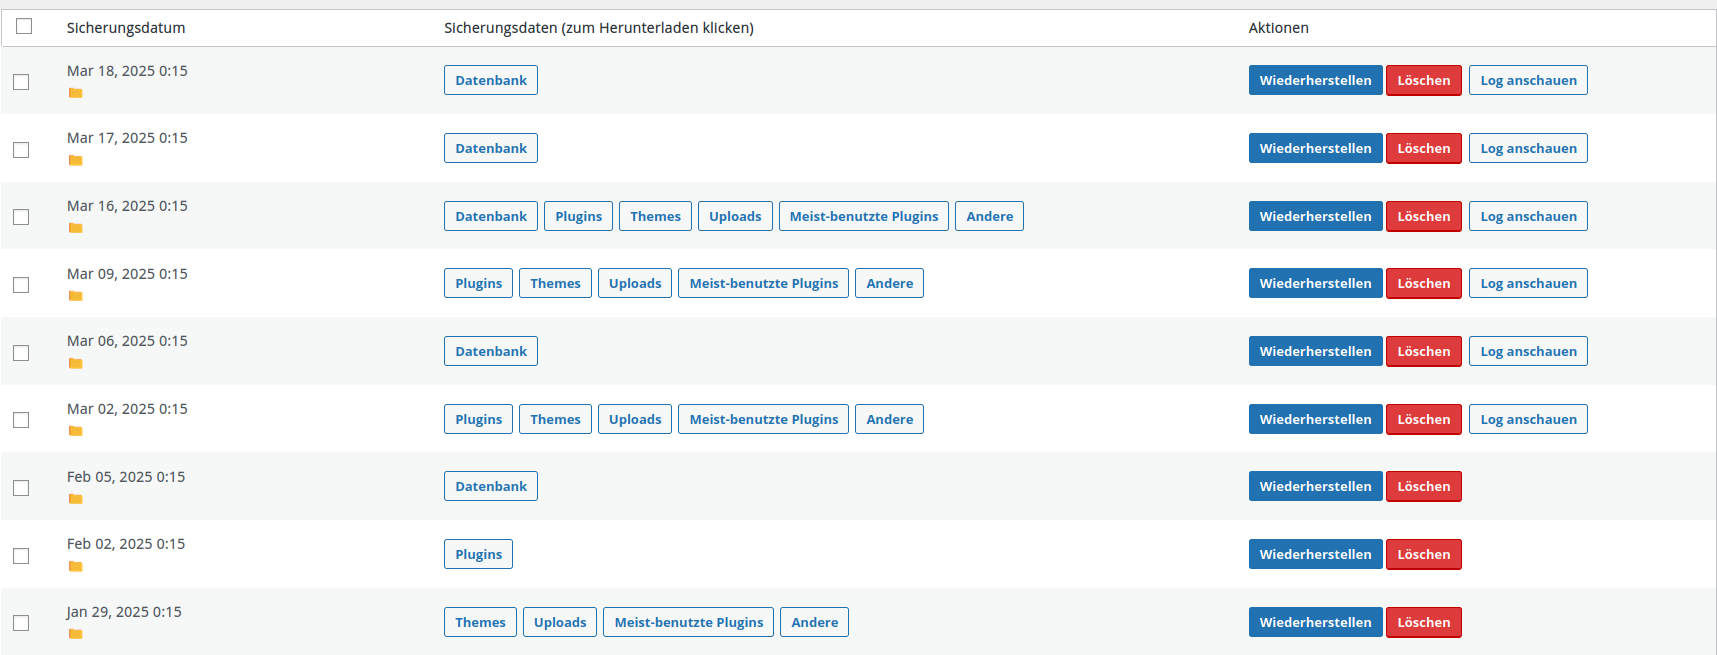Tick the Mar 09, 2025 backup checkbox
1717x655 pixels.
tap(21, 285)
